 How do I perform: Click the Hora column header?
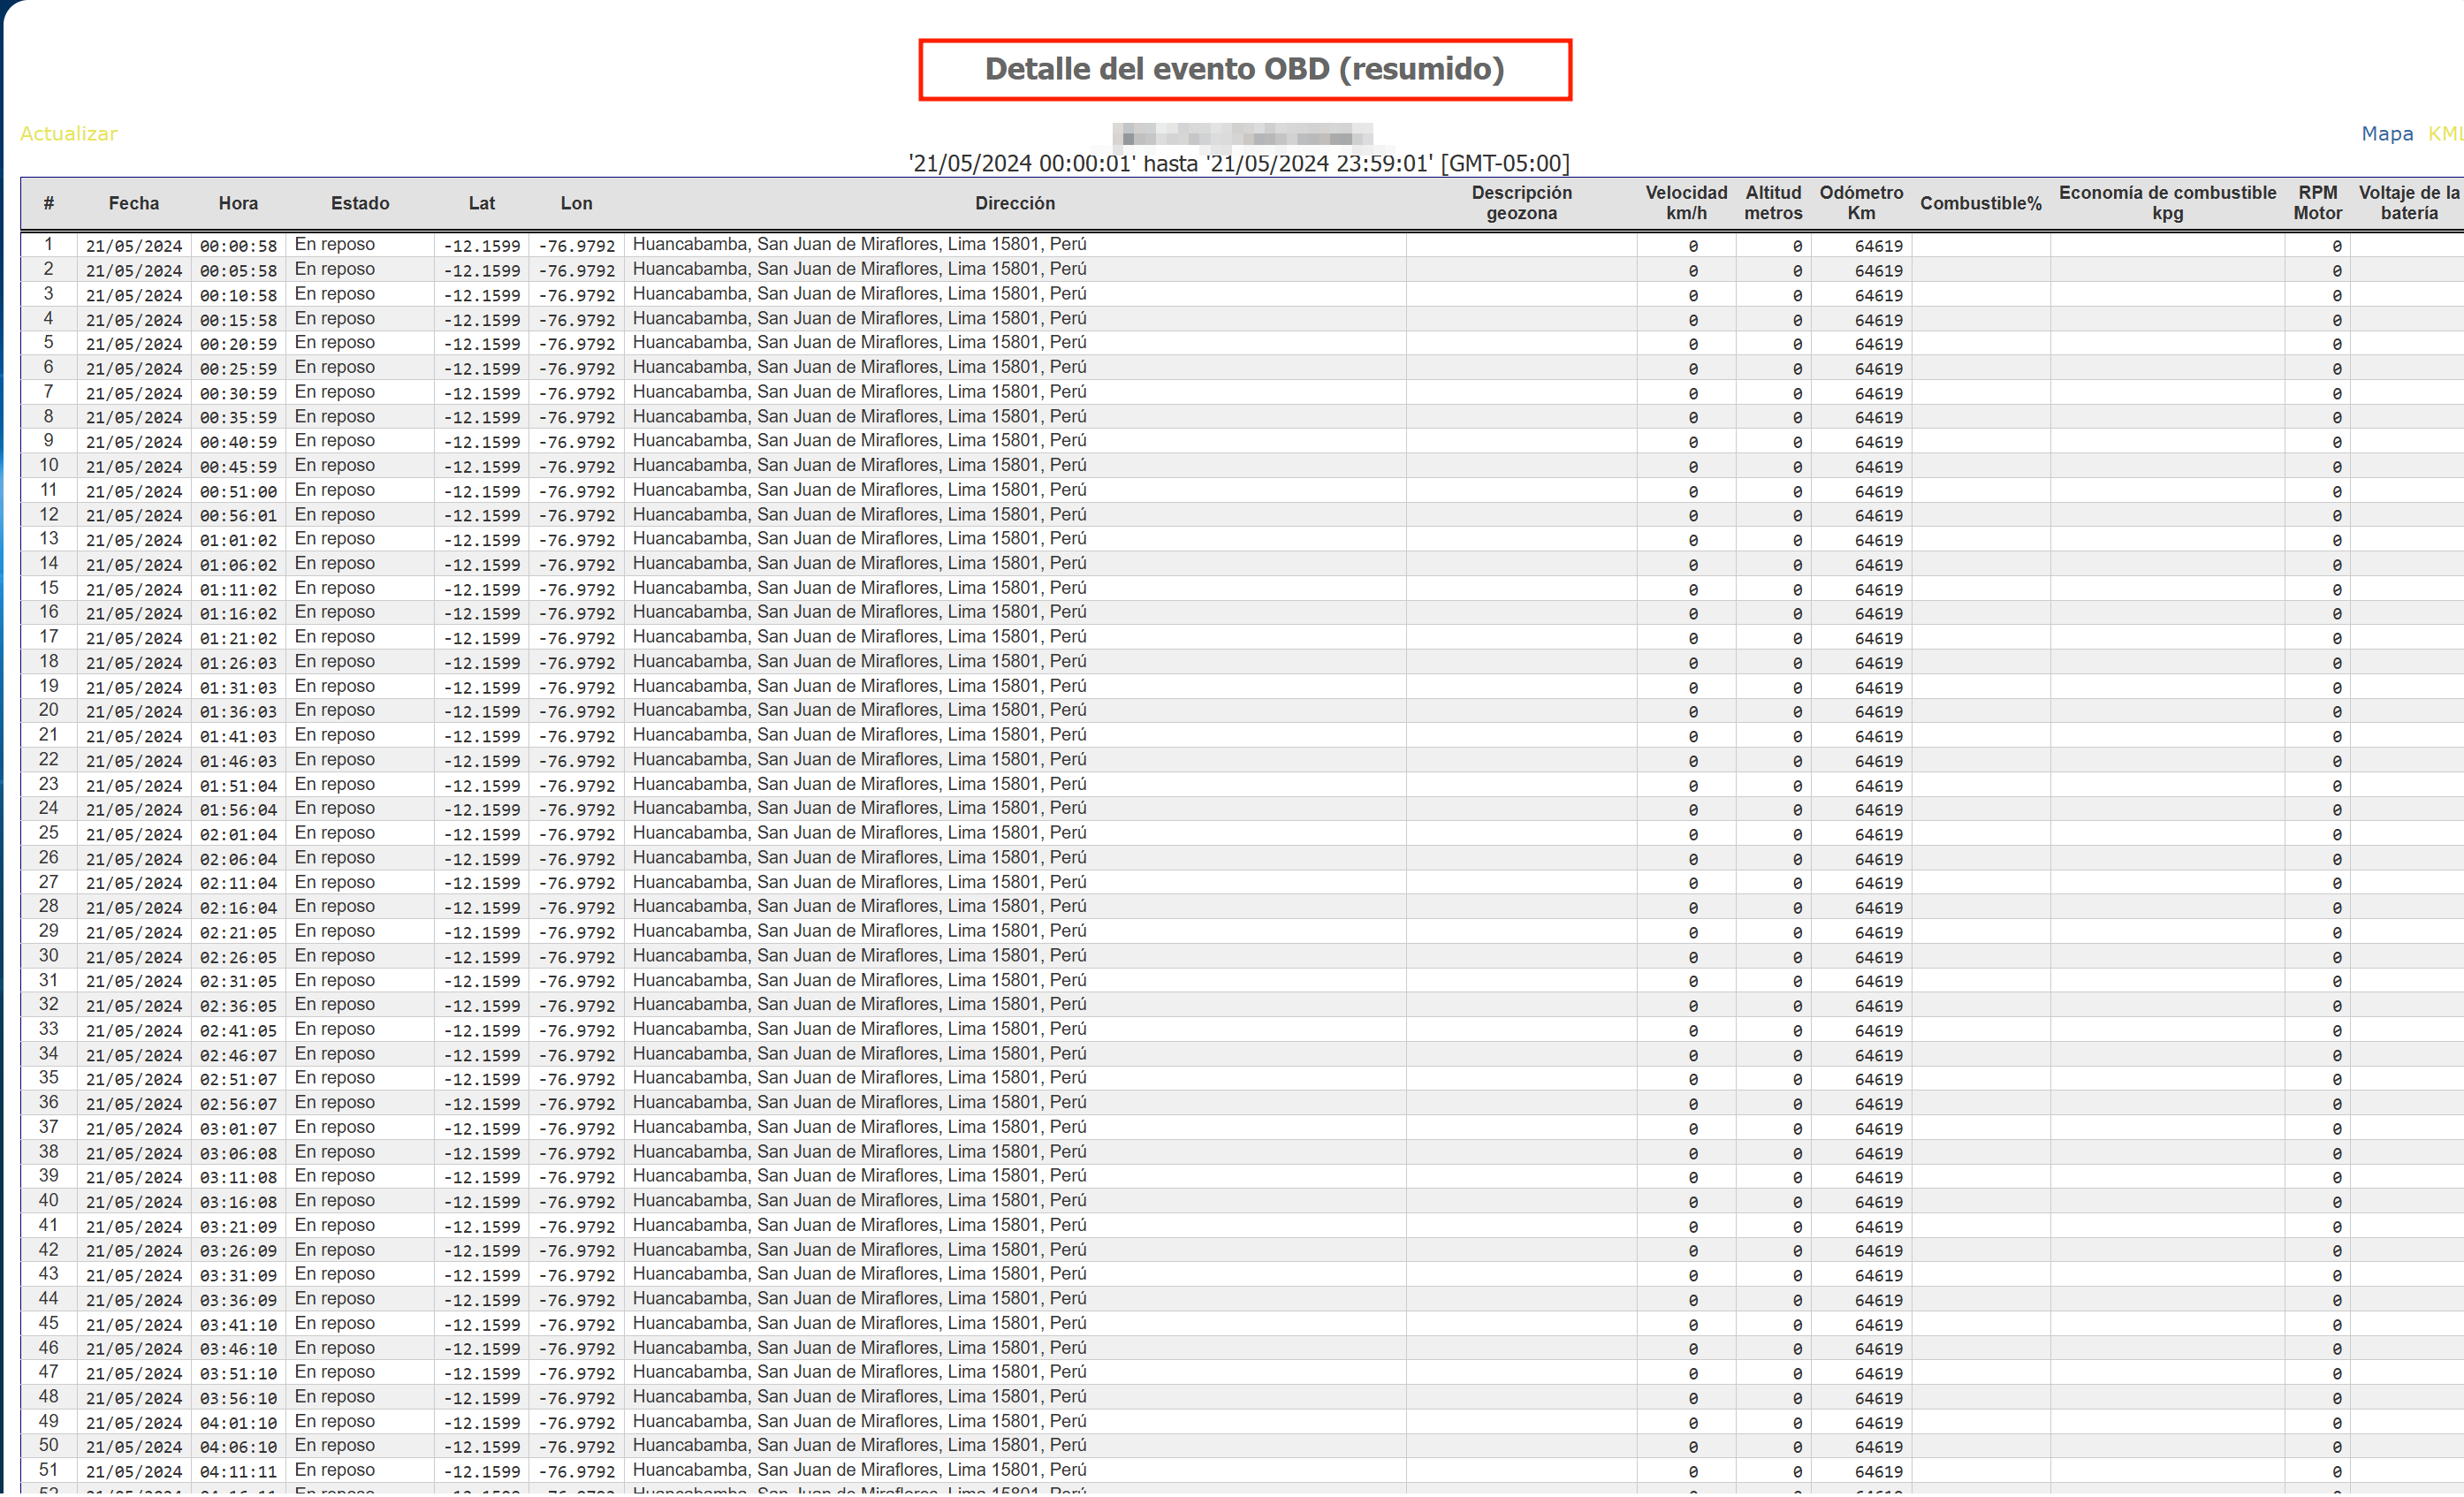(238, 203)
